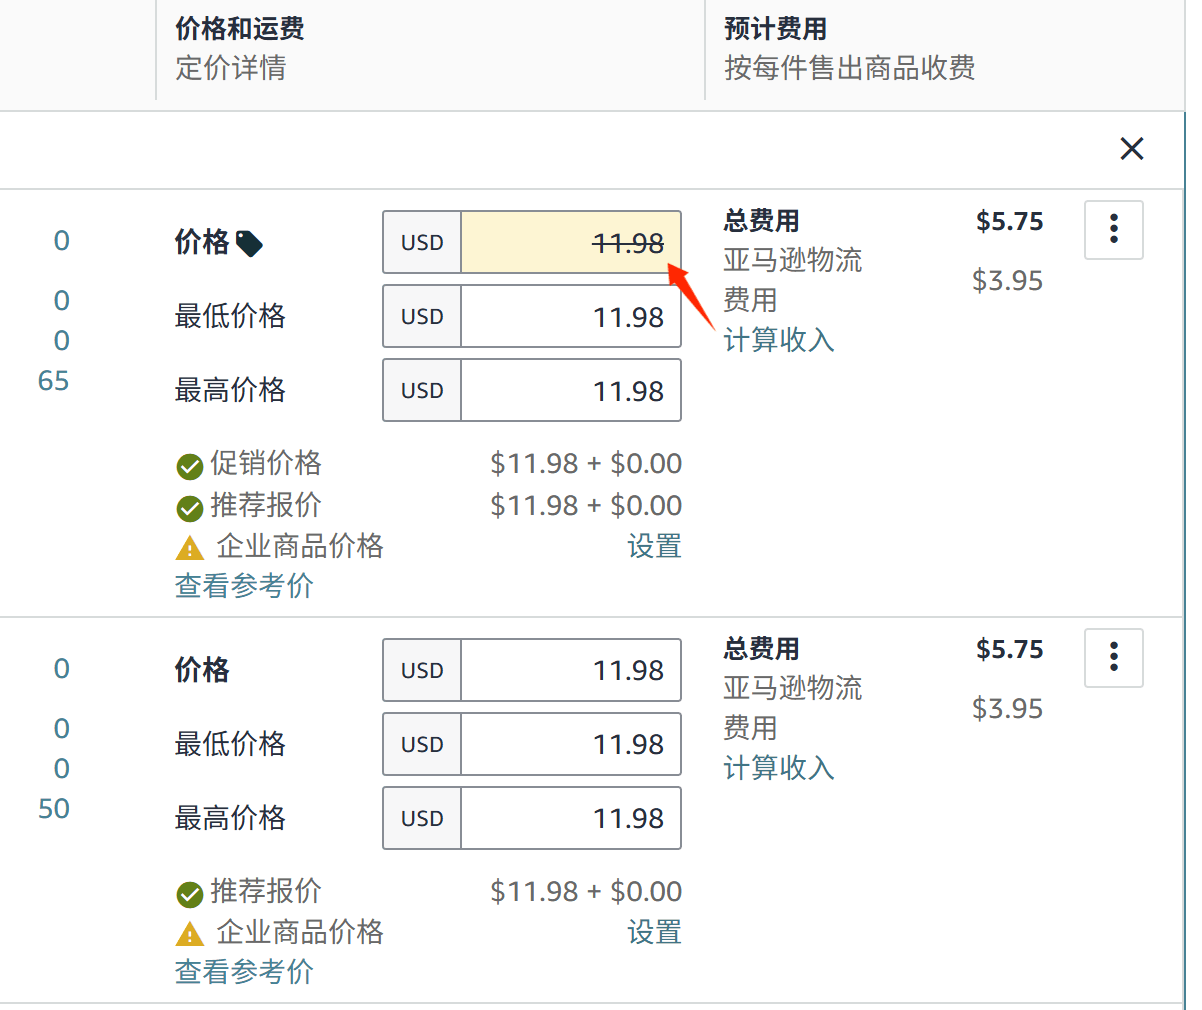This screenshot has height=1010, width=1202.
Task: Click the highlighted strikethrough price field
Action: click(x=570, y=242)
